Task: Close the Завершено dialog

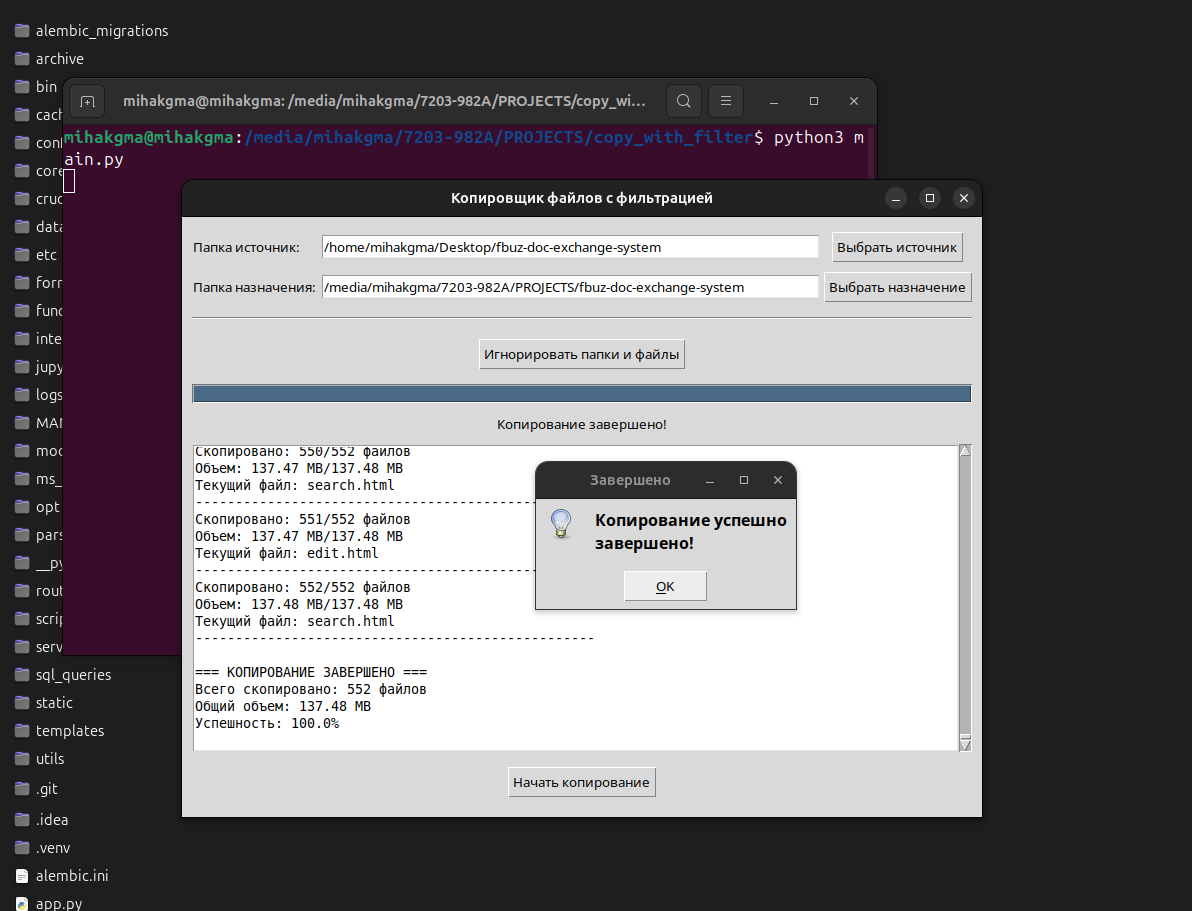Action: [x=778, y=480]
